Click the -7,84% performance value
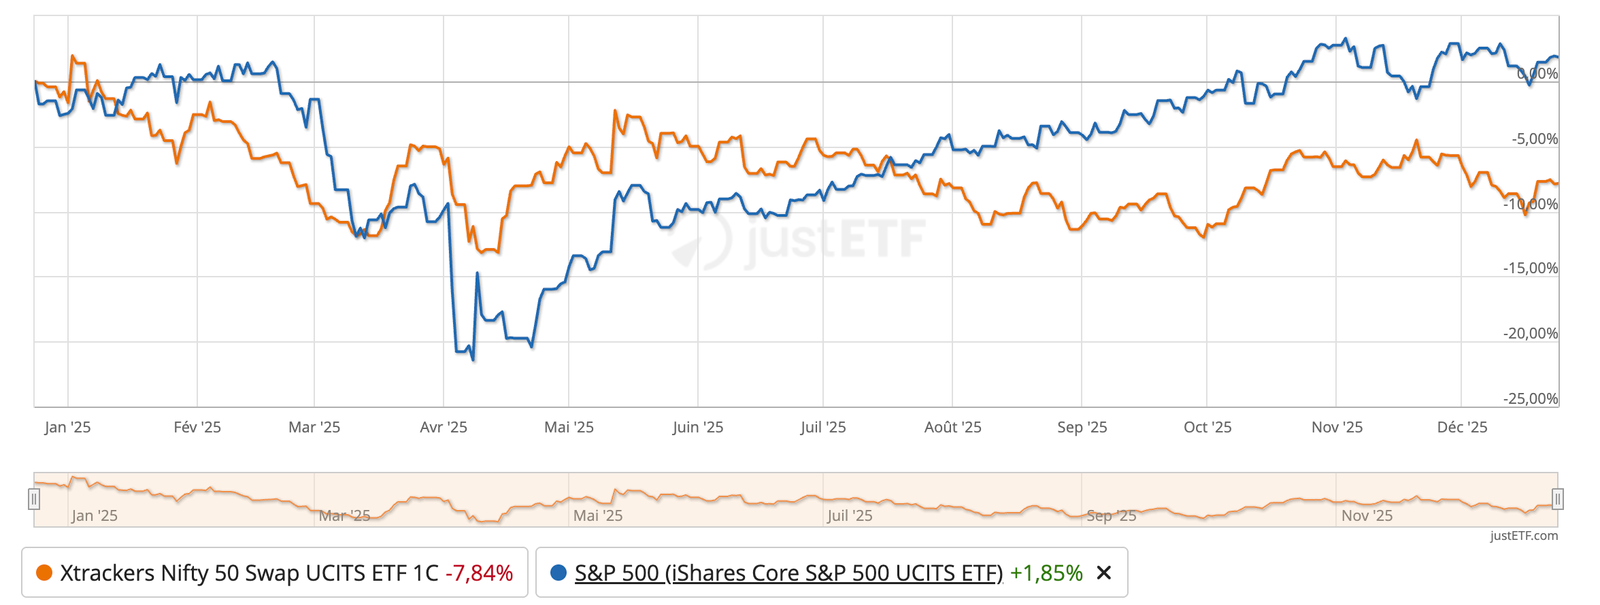Image resolution: width=1600 pixels, height=605 pixels. coord(479,573)
